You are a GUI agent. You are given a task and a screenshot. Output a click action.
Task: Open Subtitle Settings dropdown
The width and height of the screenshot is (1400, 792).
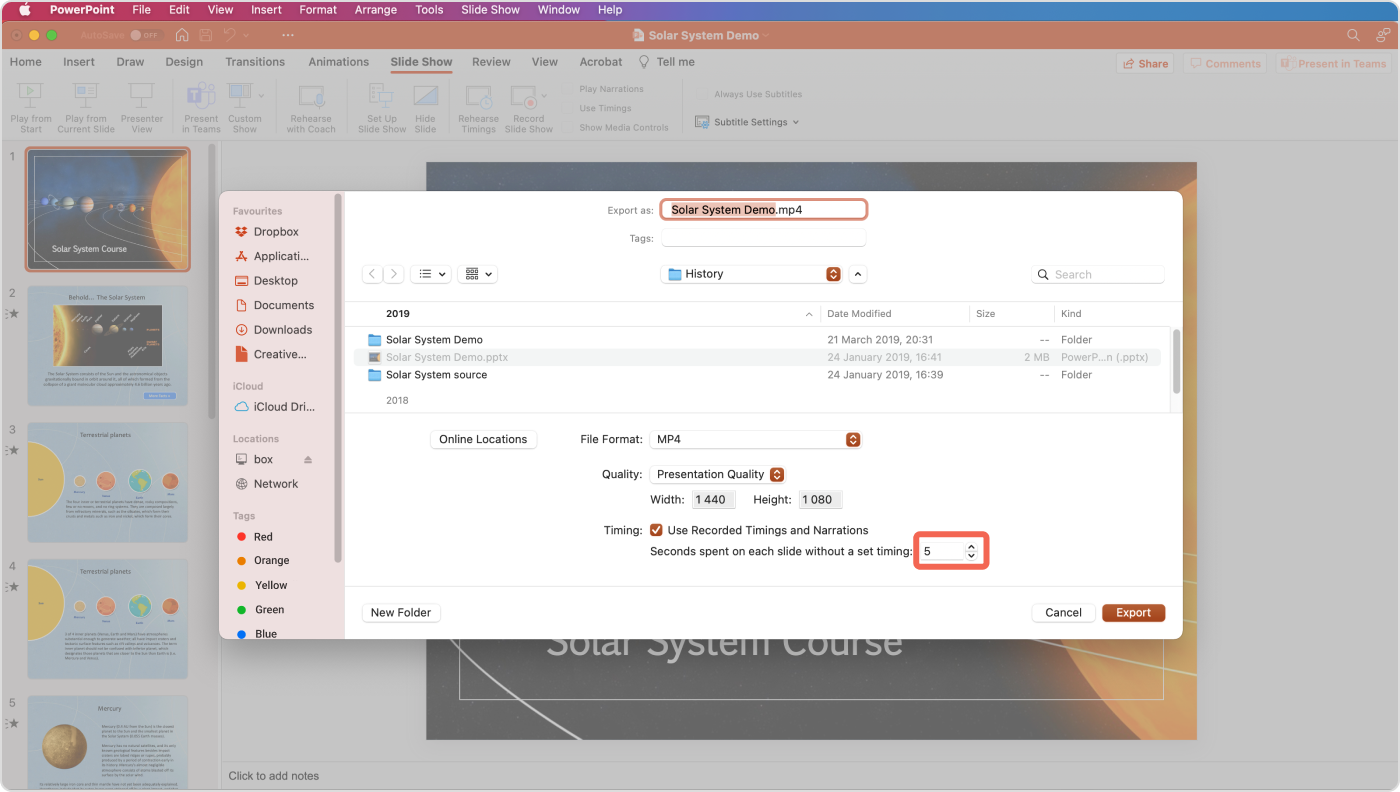point(748,122)
